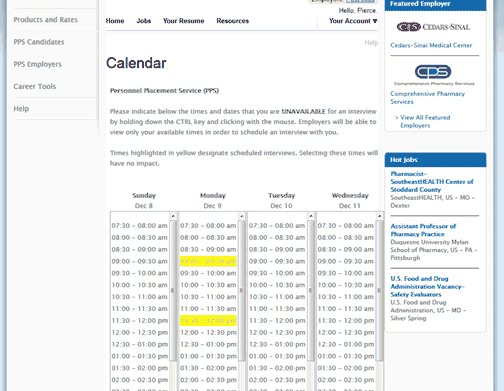
Task: Select Sunday 07:30 - 08:00 am slot
Action: [x=139, y=226]
